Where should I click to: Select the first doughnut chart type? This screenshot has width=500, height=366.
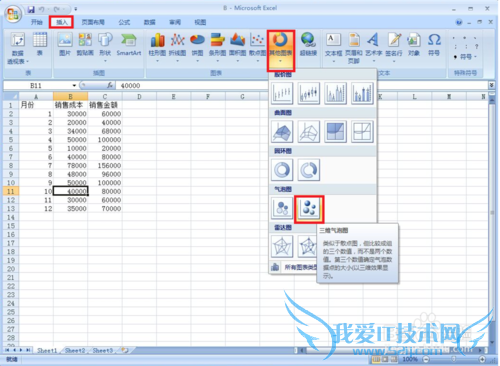pos(282,170)
